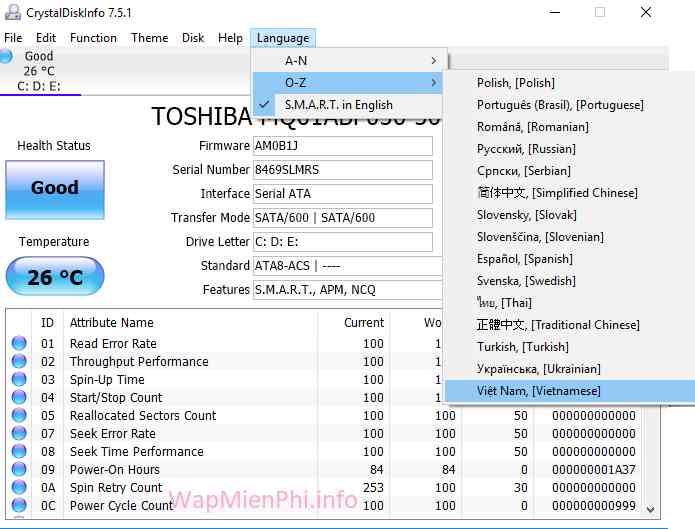Click the Features field S.M.A.R.T., APM, NCQ
The image size is (695, 529).
(x=348, y=290)
